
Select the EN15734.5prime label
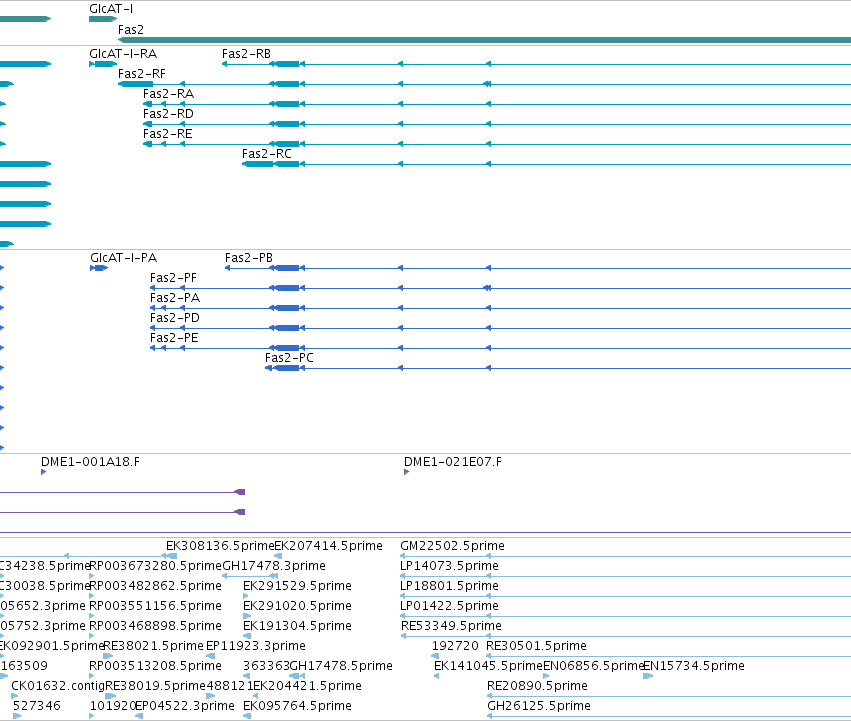(694, 666)
